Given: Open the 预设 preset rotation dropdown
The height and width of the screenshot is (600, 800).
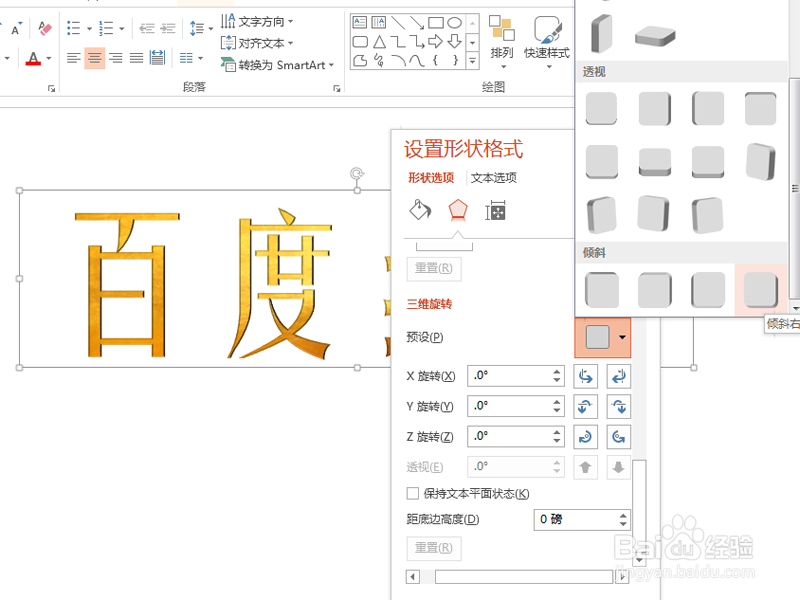Looking at the screenshot, I should (x=603, y=337).
